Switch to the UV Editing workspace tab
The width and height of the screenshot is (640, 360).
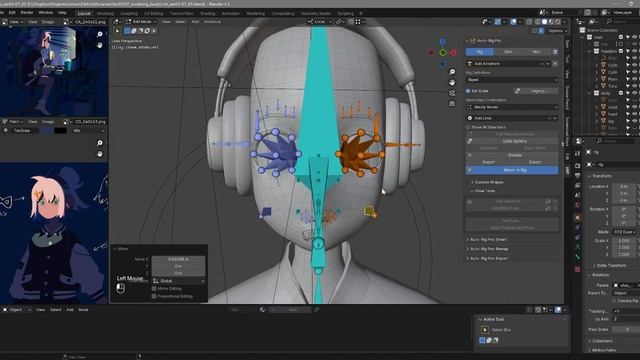[x=153, y=13]
